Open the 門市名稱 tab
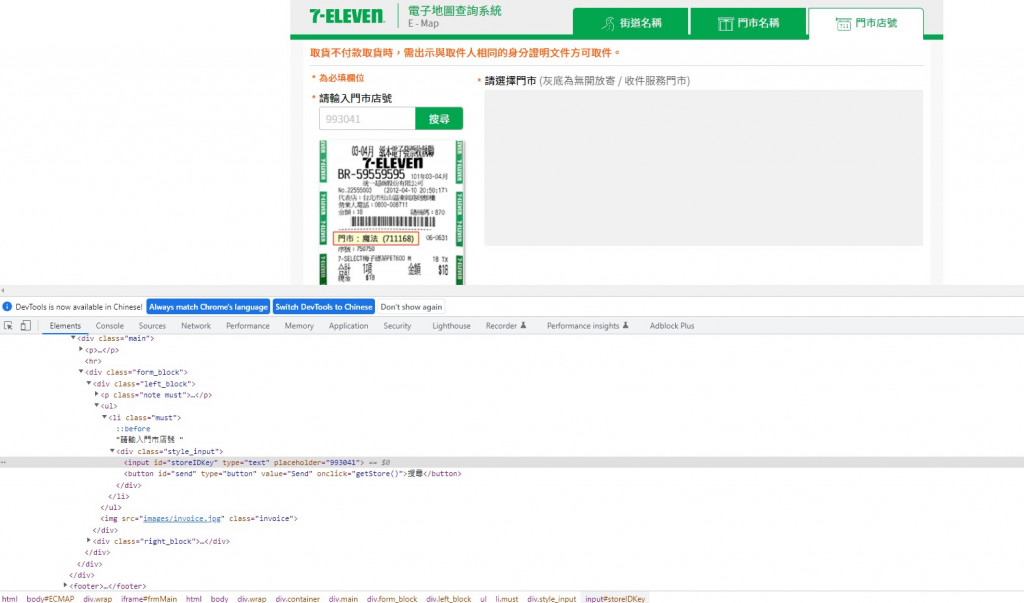The width and height of the screenshot is (1024, 603). tap(748, 22)
